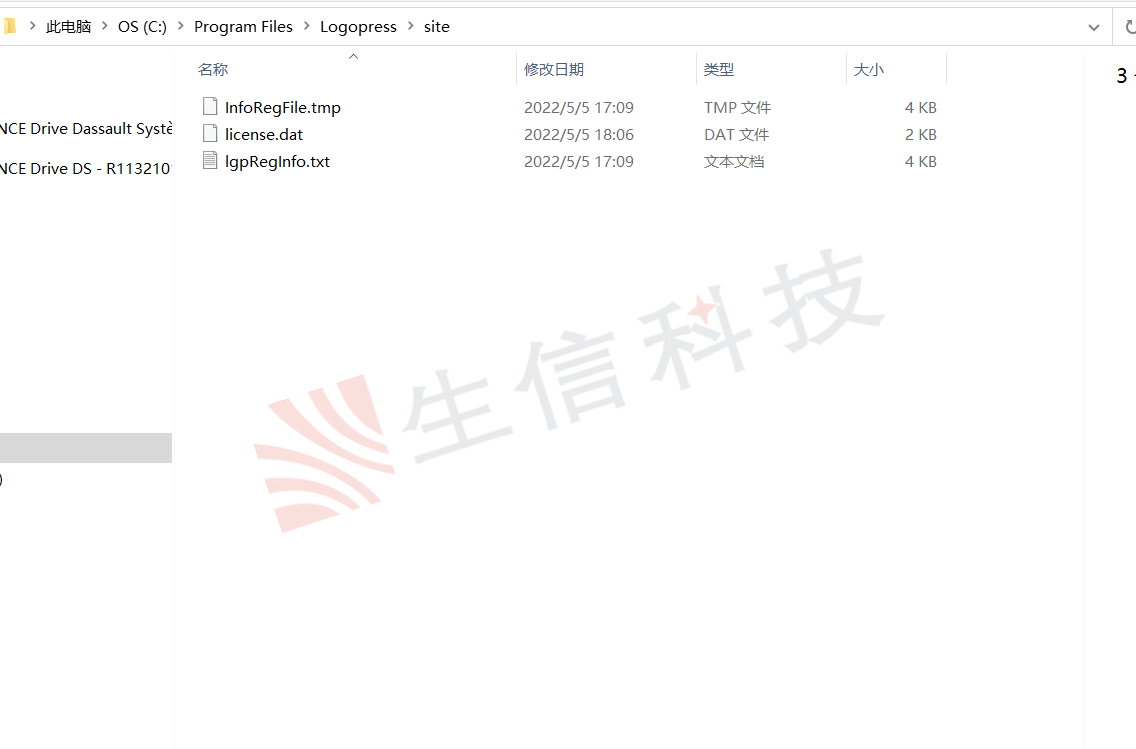The width and height of the screenshot is (1136, 749).
Task: Open the Drive Dassault Systè navigation item
Action: click(86, 128)
